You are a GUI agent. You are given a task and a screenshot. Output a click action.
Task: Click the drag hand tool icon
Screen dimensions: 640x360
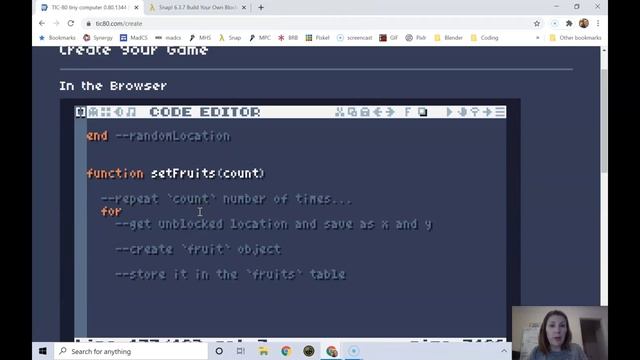point(462,112)
